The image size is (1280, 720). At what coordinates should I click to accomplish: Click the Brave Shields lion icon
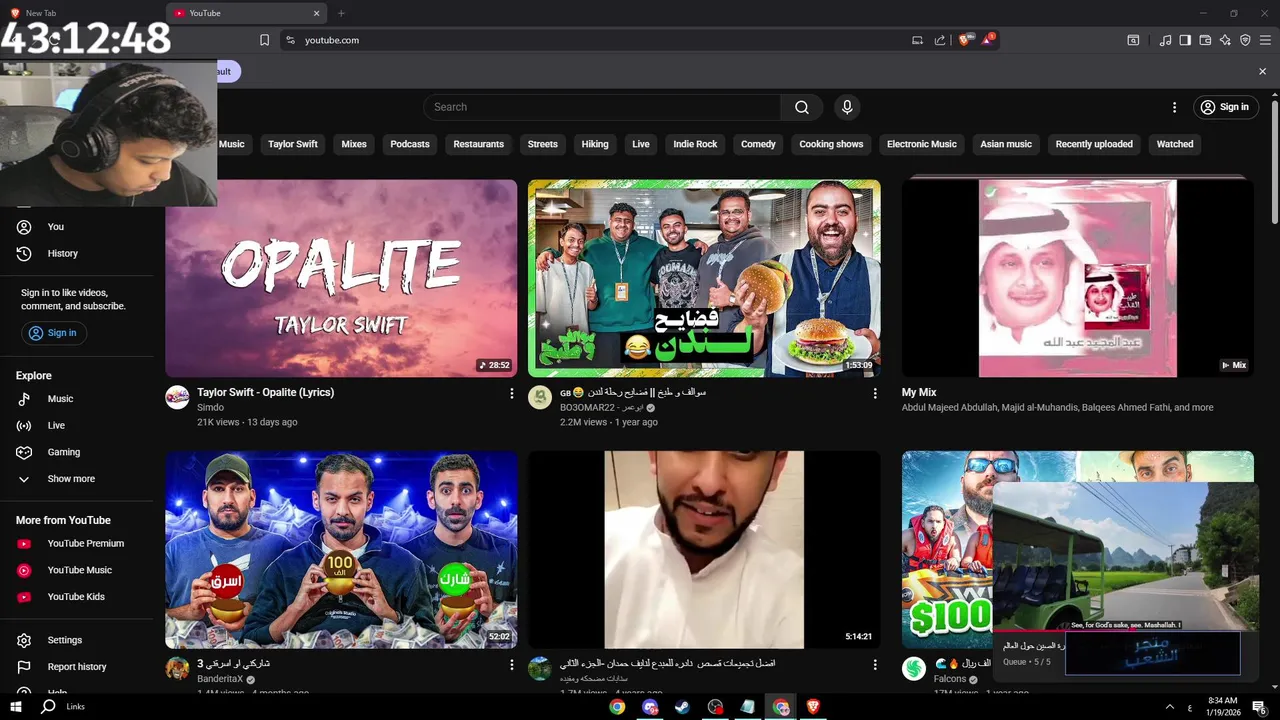[x=965, y=40]
